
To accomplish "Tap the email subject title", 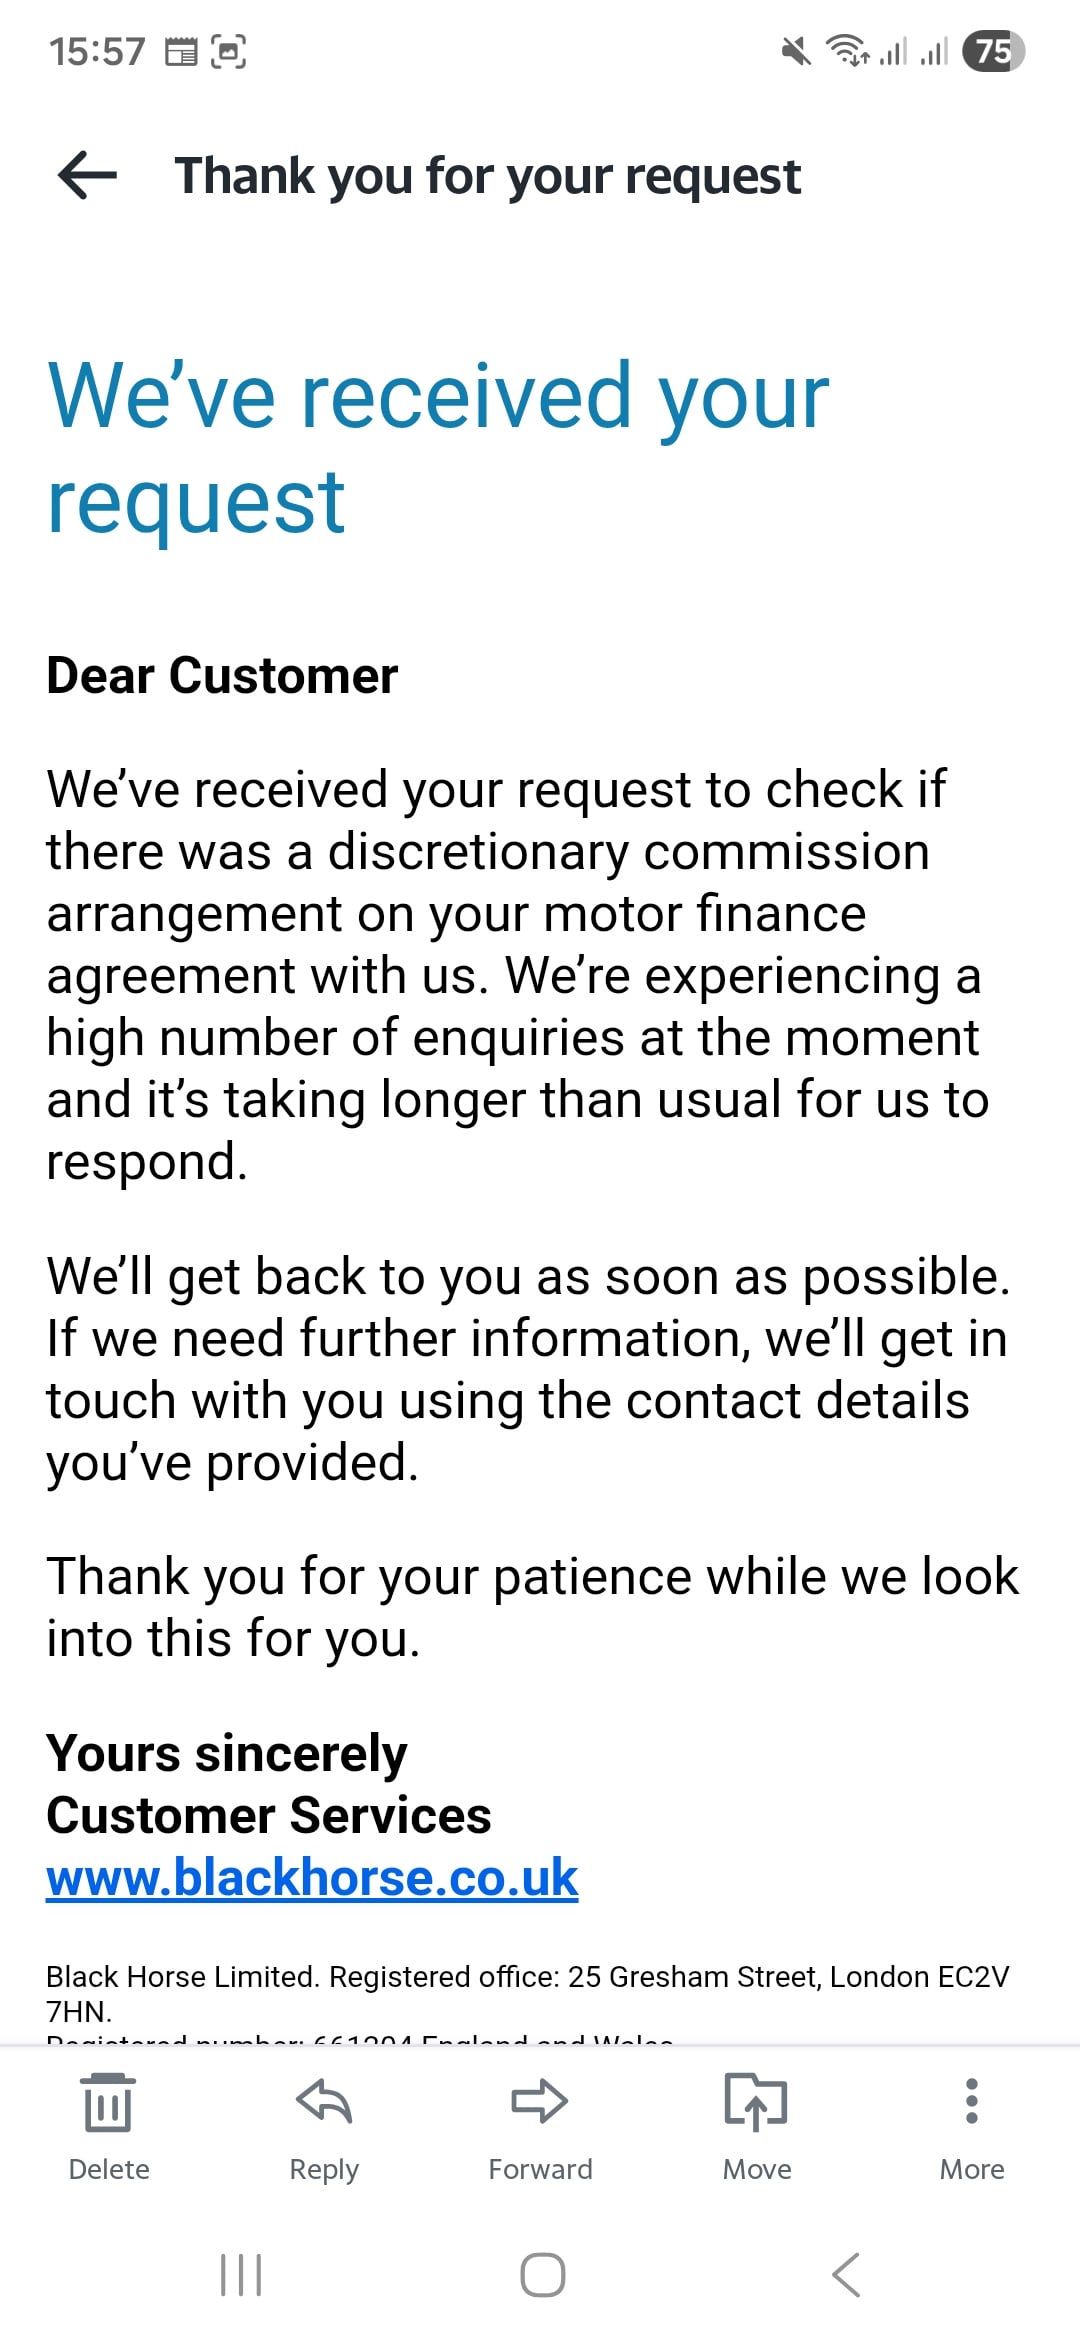I will (488, 176).
